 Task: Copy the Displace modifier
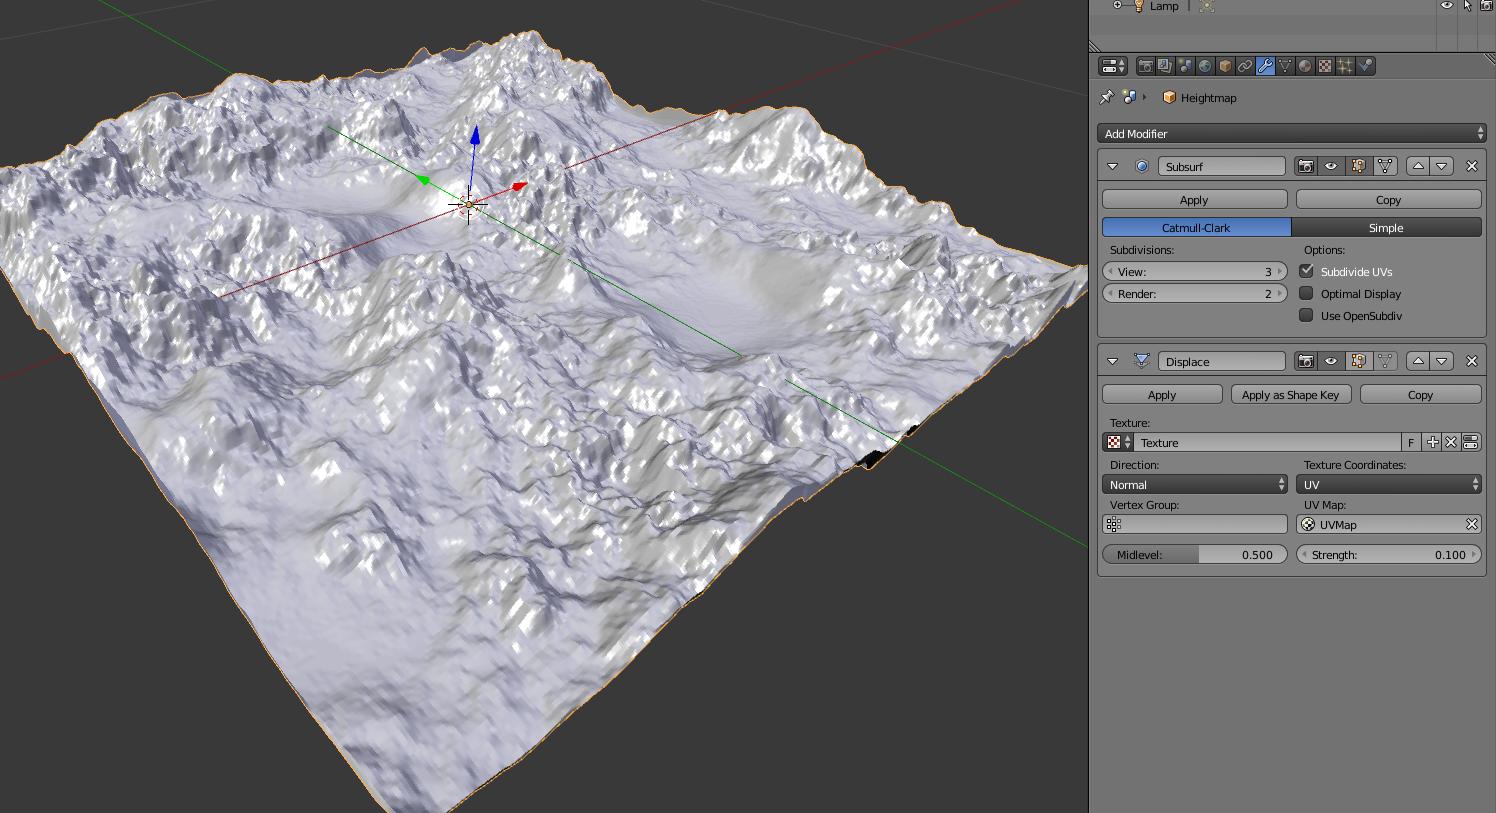[1420, 395]
